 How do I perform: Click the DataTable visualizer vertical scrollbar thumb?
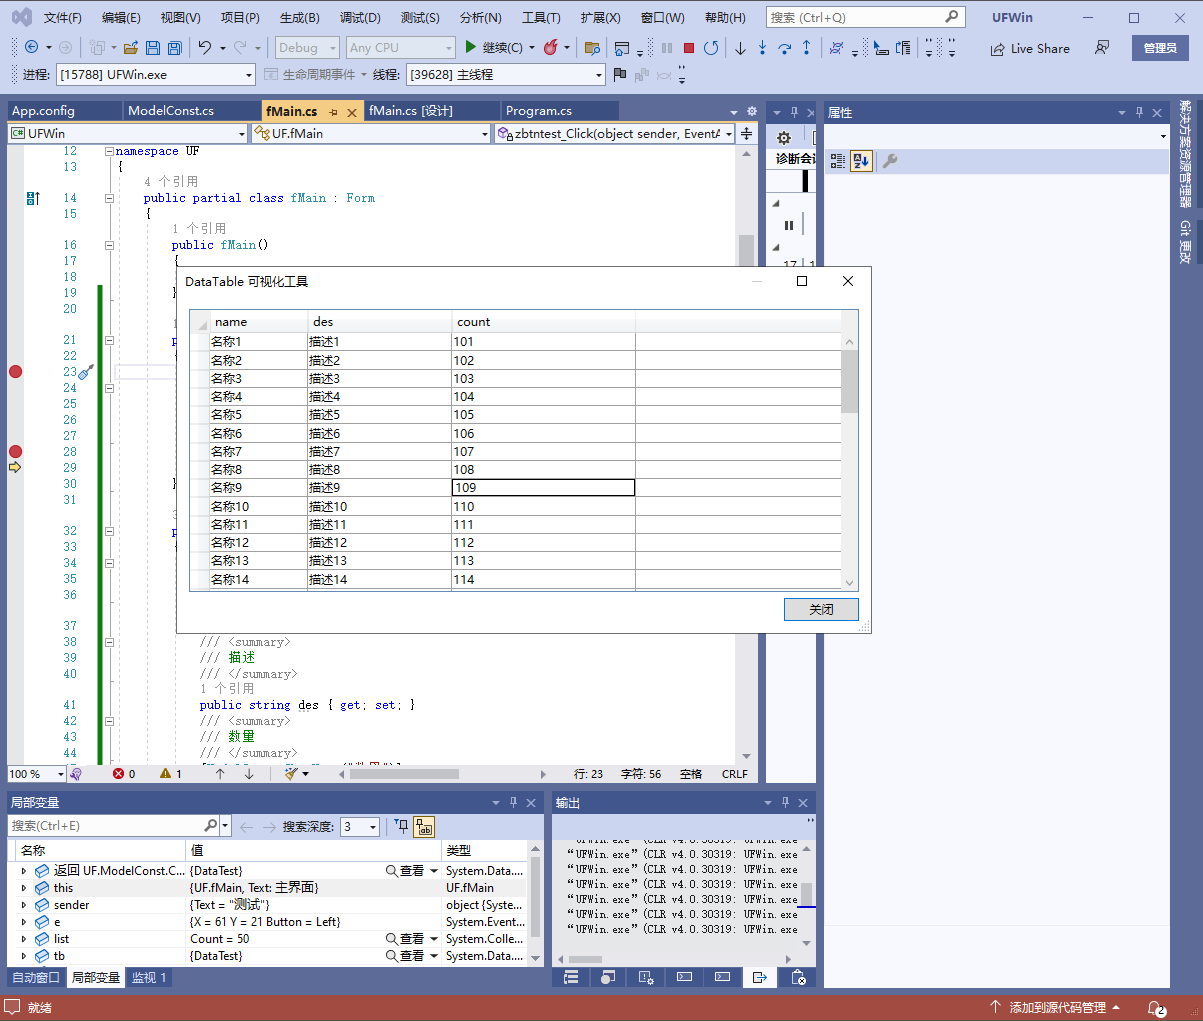[849, 381]
